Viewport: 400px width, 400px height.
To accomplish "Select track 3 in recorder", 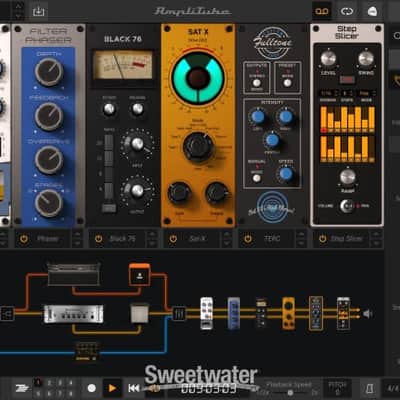I will pyautogui.click(x=60, y=383).
